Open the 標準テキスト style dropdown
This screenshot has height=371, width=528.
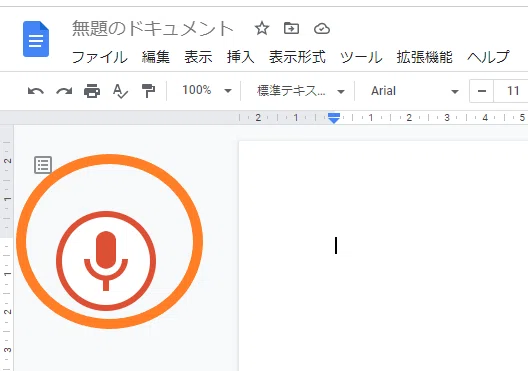click(300, 91)
